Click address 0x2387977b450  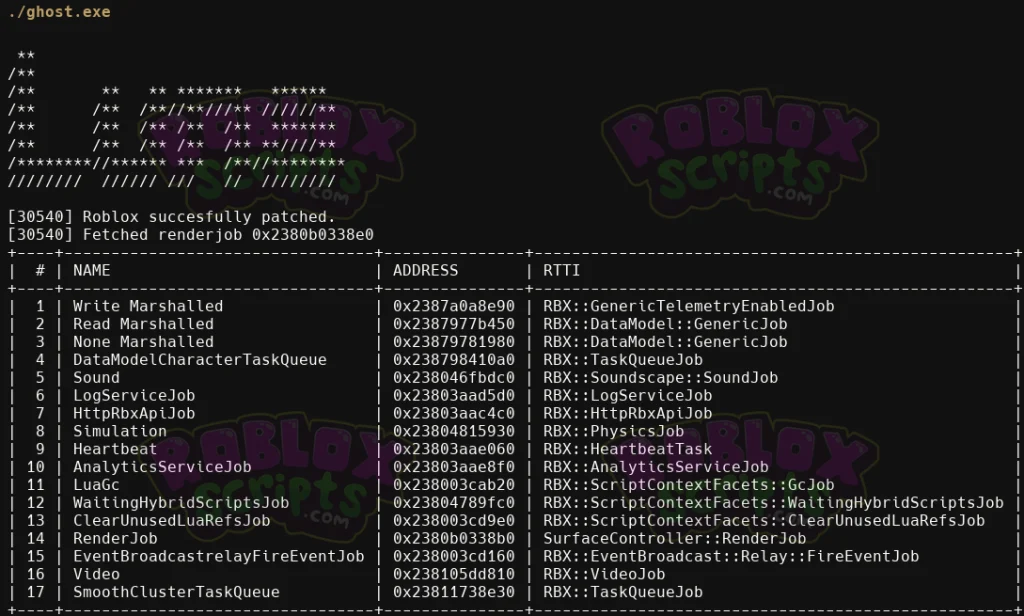(453, 324)
